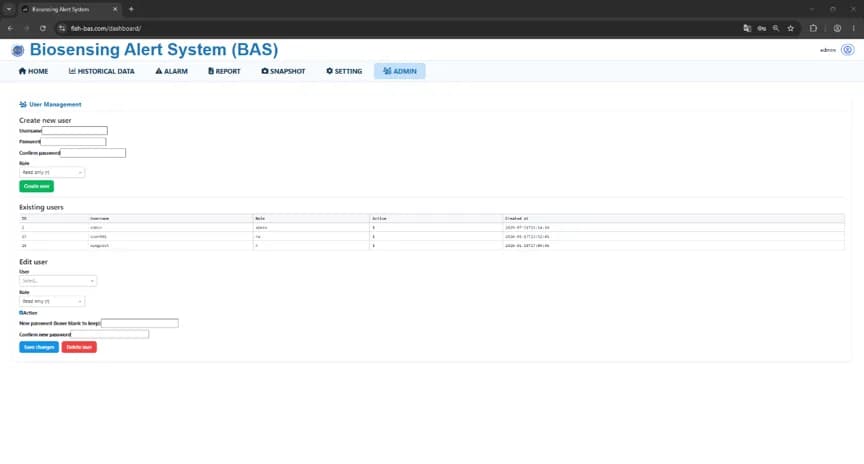This screenshot has height=464, width=864.
Task: Open the browser extensions puzzle icon
Action: point(813,28)
